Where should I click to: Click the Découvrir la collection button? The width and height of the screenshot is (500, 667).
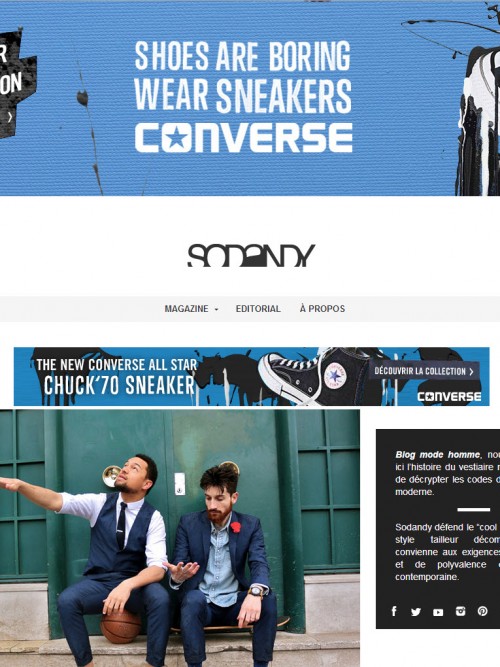click(424, 371)
